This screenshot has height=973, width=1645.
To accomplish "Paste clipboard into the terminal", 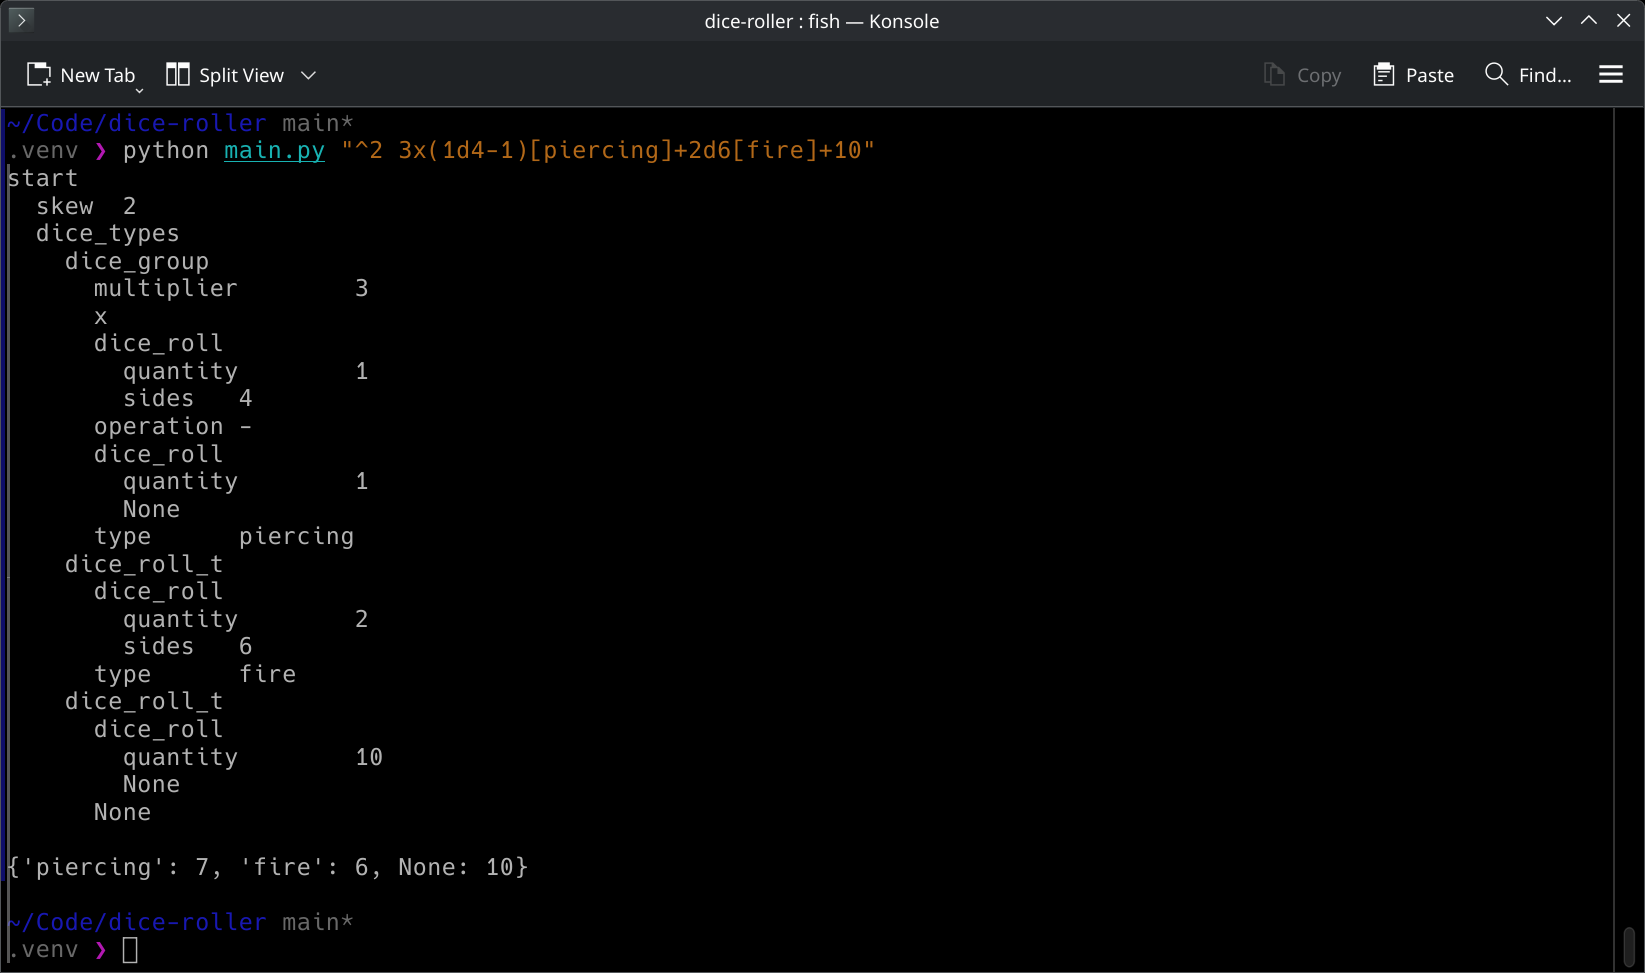I will point(1413,75).
